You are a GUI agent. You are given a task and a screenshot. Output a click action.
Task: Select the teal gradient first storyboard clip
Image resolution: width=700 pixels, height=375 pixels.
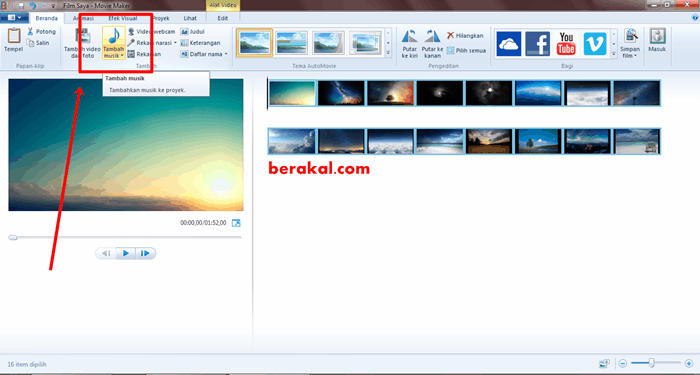[292, 93]
